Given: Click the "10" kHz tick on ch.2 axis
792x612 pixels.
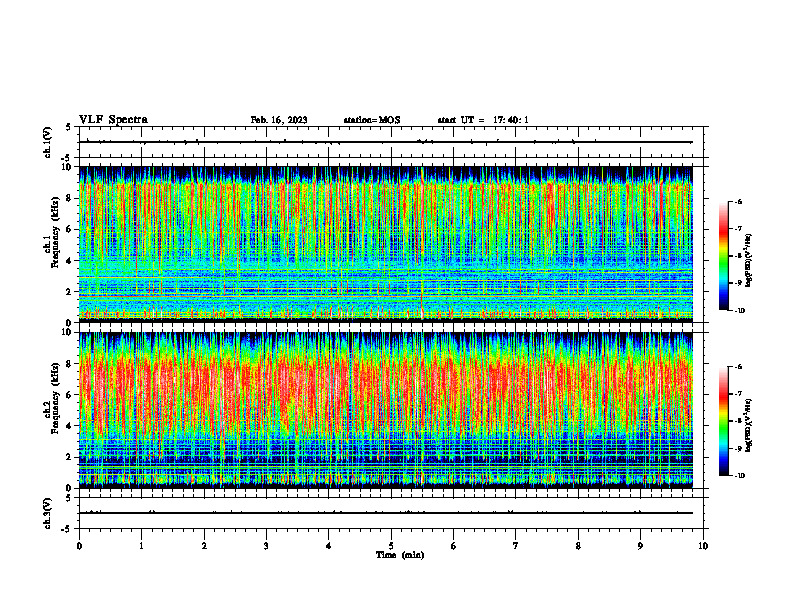Looking at the screenshot, I should [x=69, y=333].
